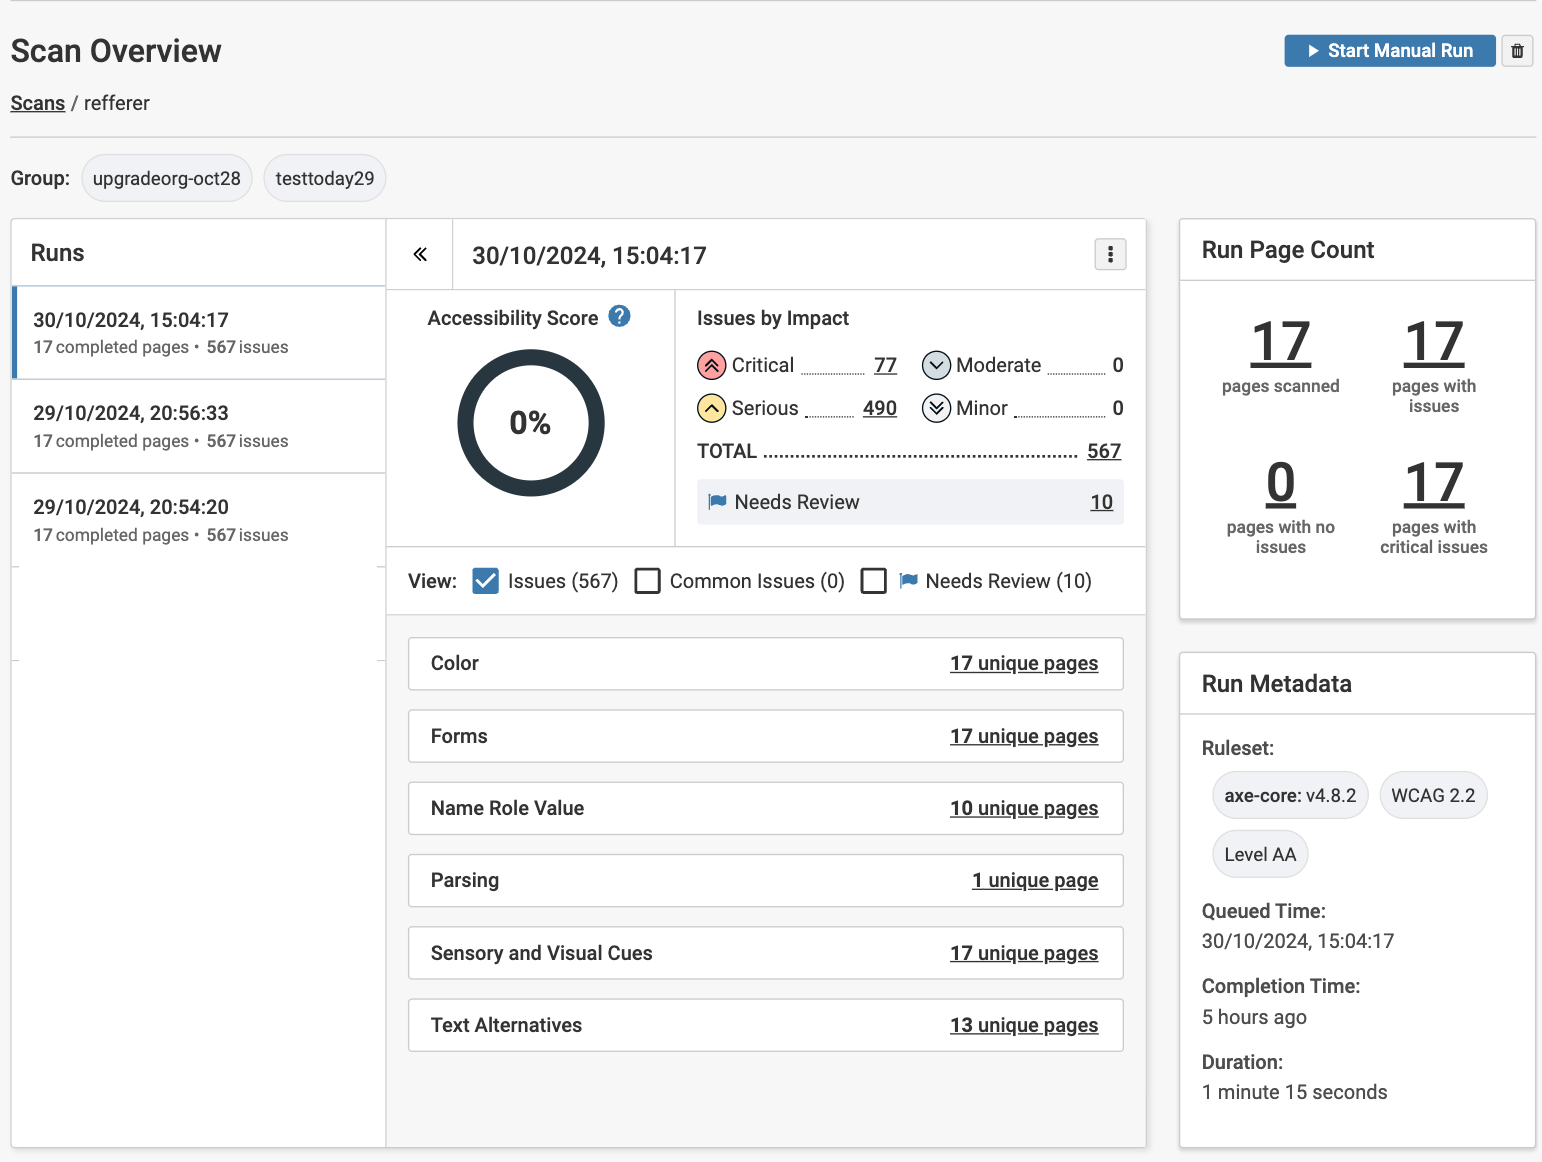Select the 29/10/2024, 20:54:20 run
This screenshot has height=1162, width=1542.
(x=198, y=520)
